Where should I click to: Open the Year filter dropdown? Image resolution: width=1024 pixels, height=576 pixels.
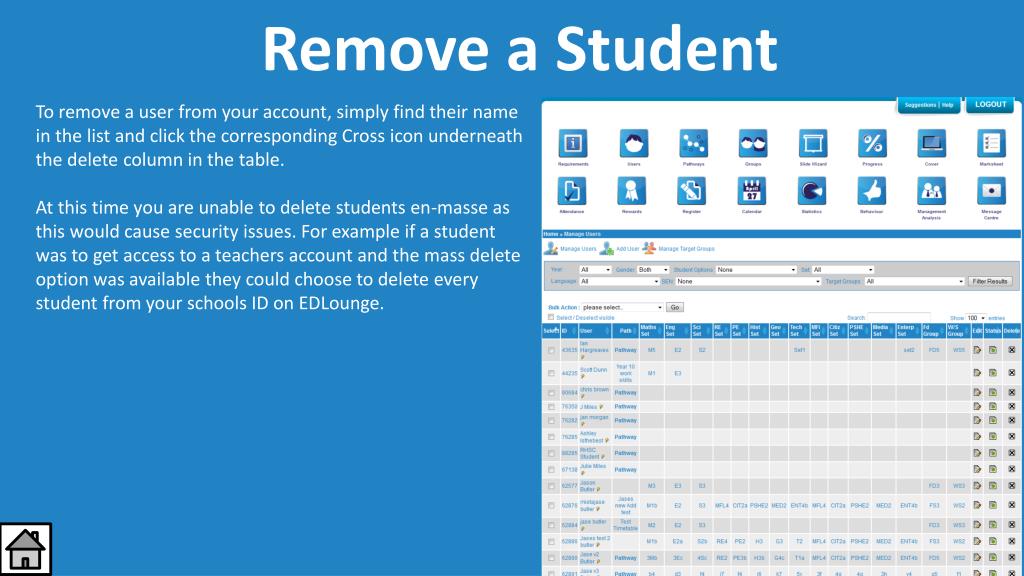(x=595, y=270)
